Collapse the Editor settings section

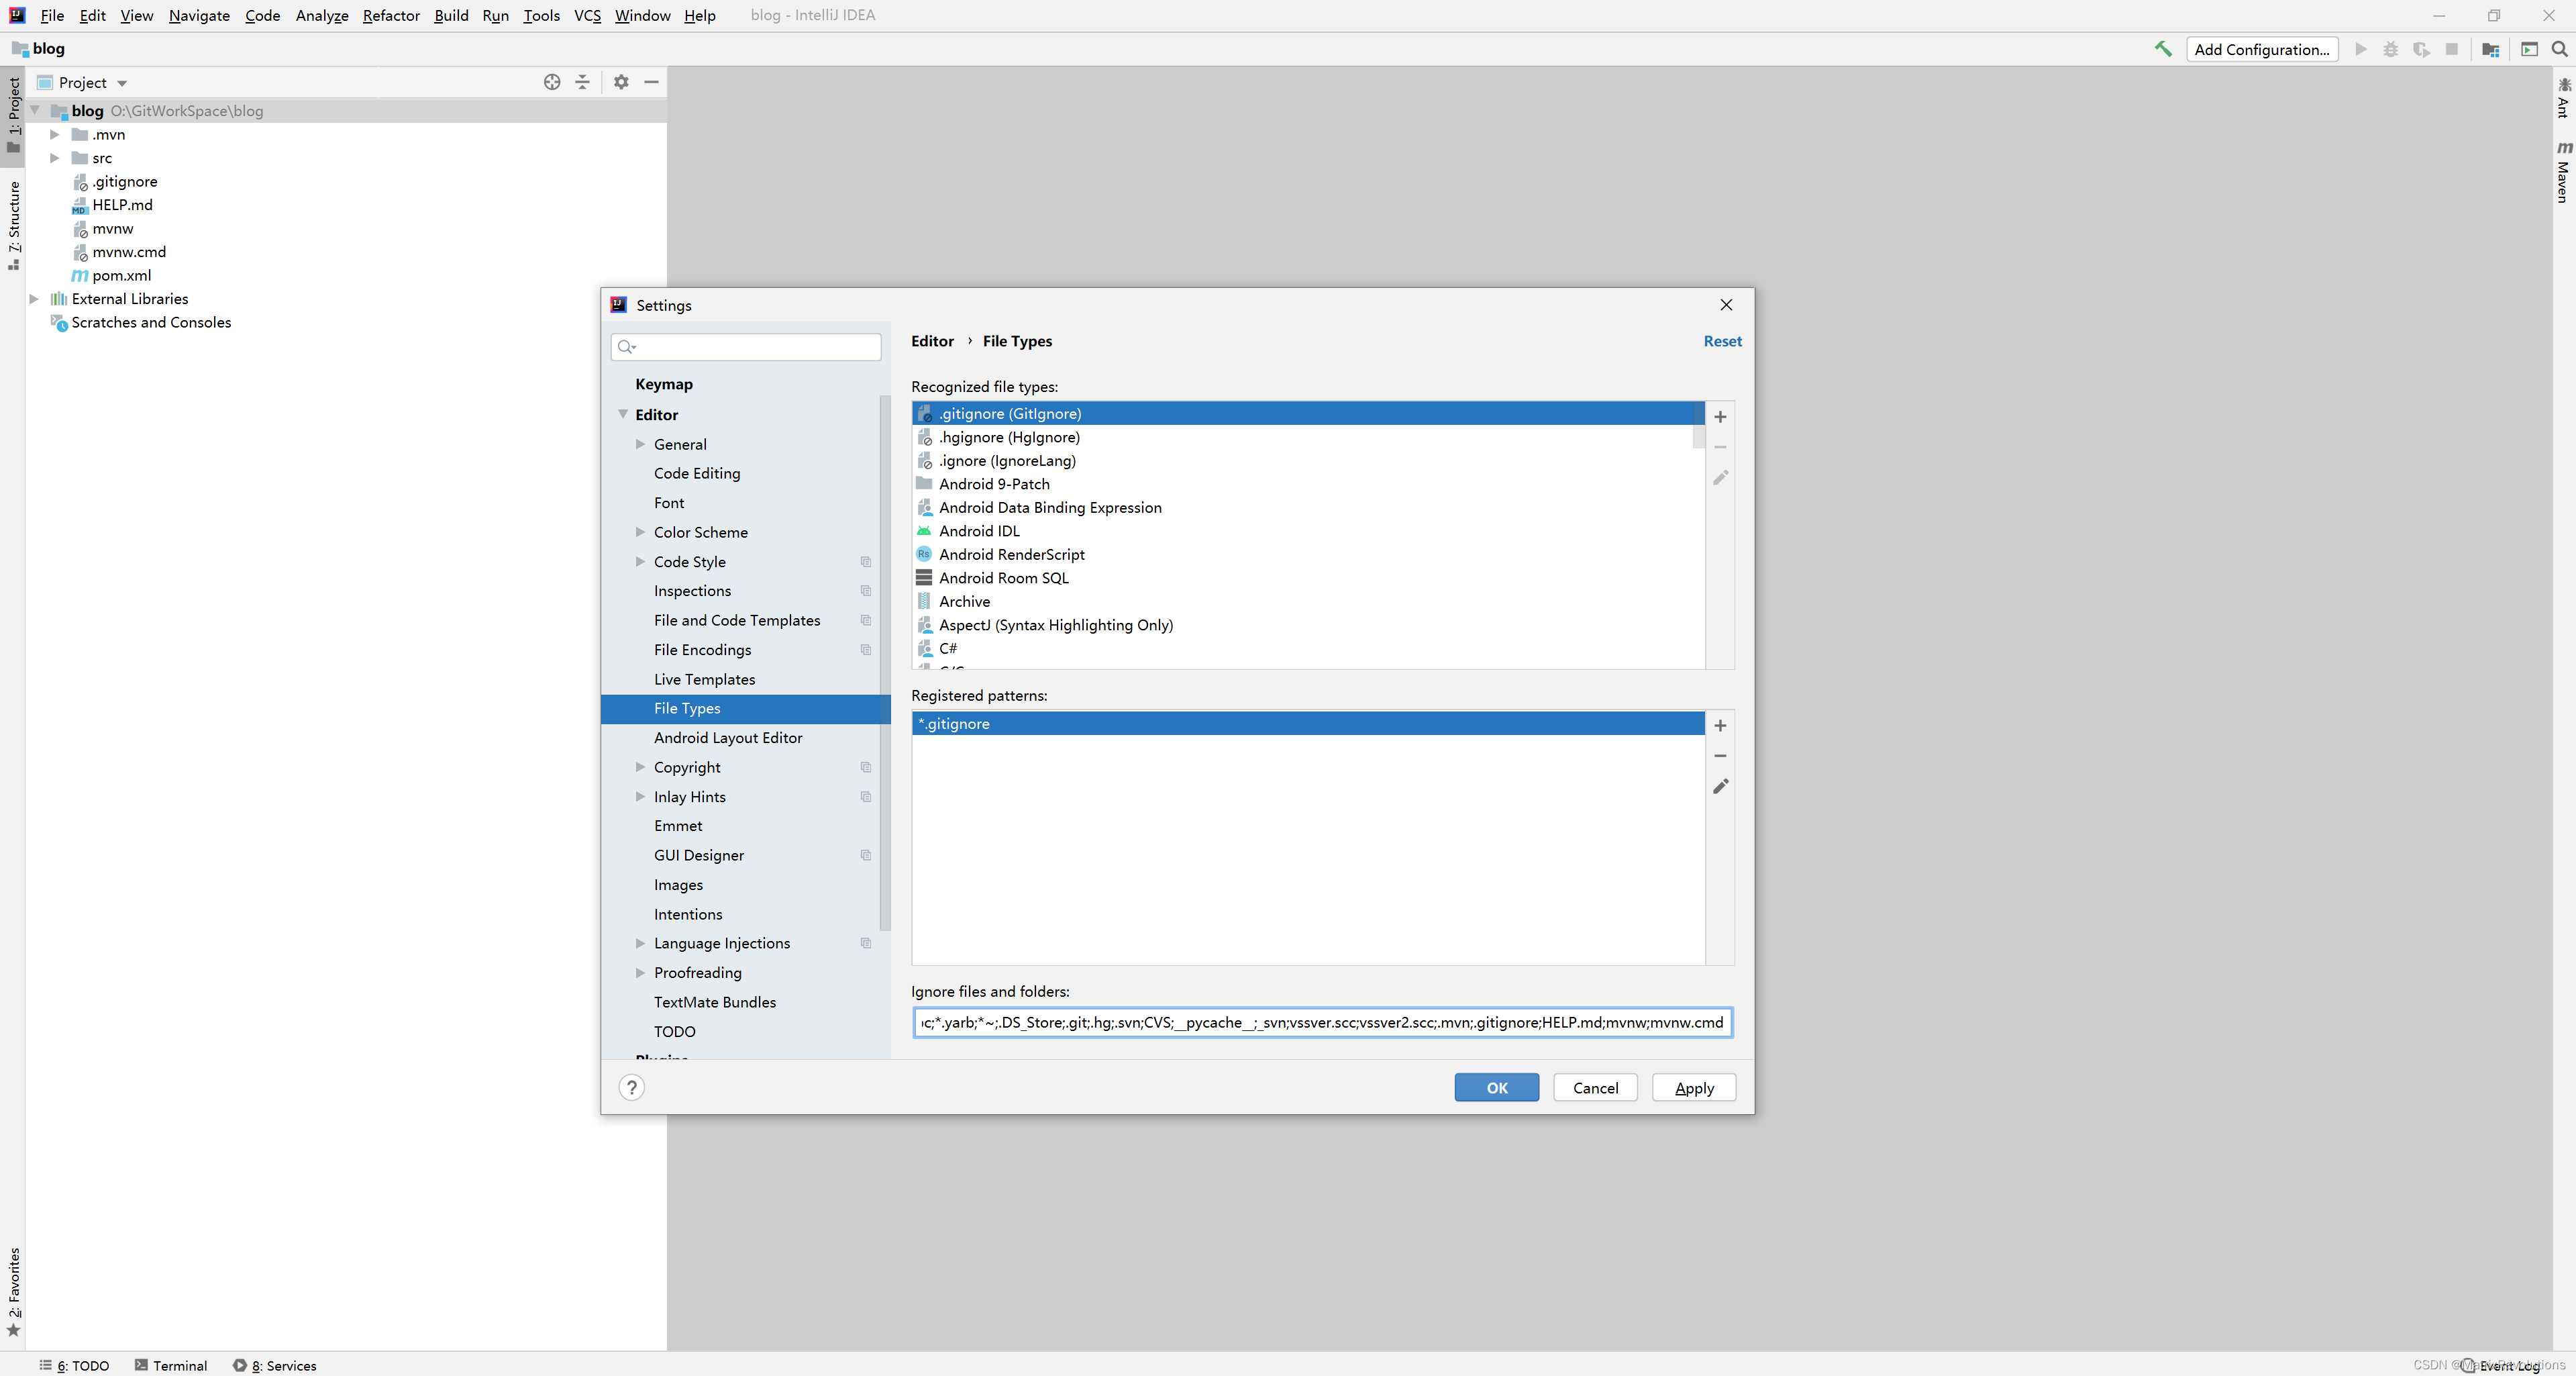pos(623,414)
